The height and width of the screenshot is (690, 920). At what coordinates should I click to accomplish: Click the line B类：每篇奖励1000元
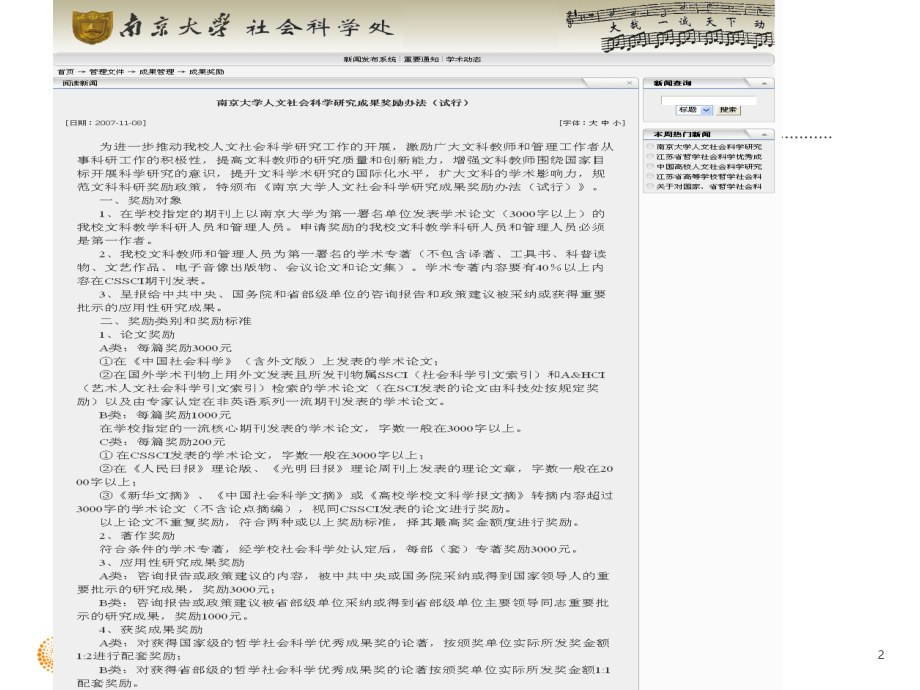click(165, 415)
